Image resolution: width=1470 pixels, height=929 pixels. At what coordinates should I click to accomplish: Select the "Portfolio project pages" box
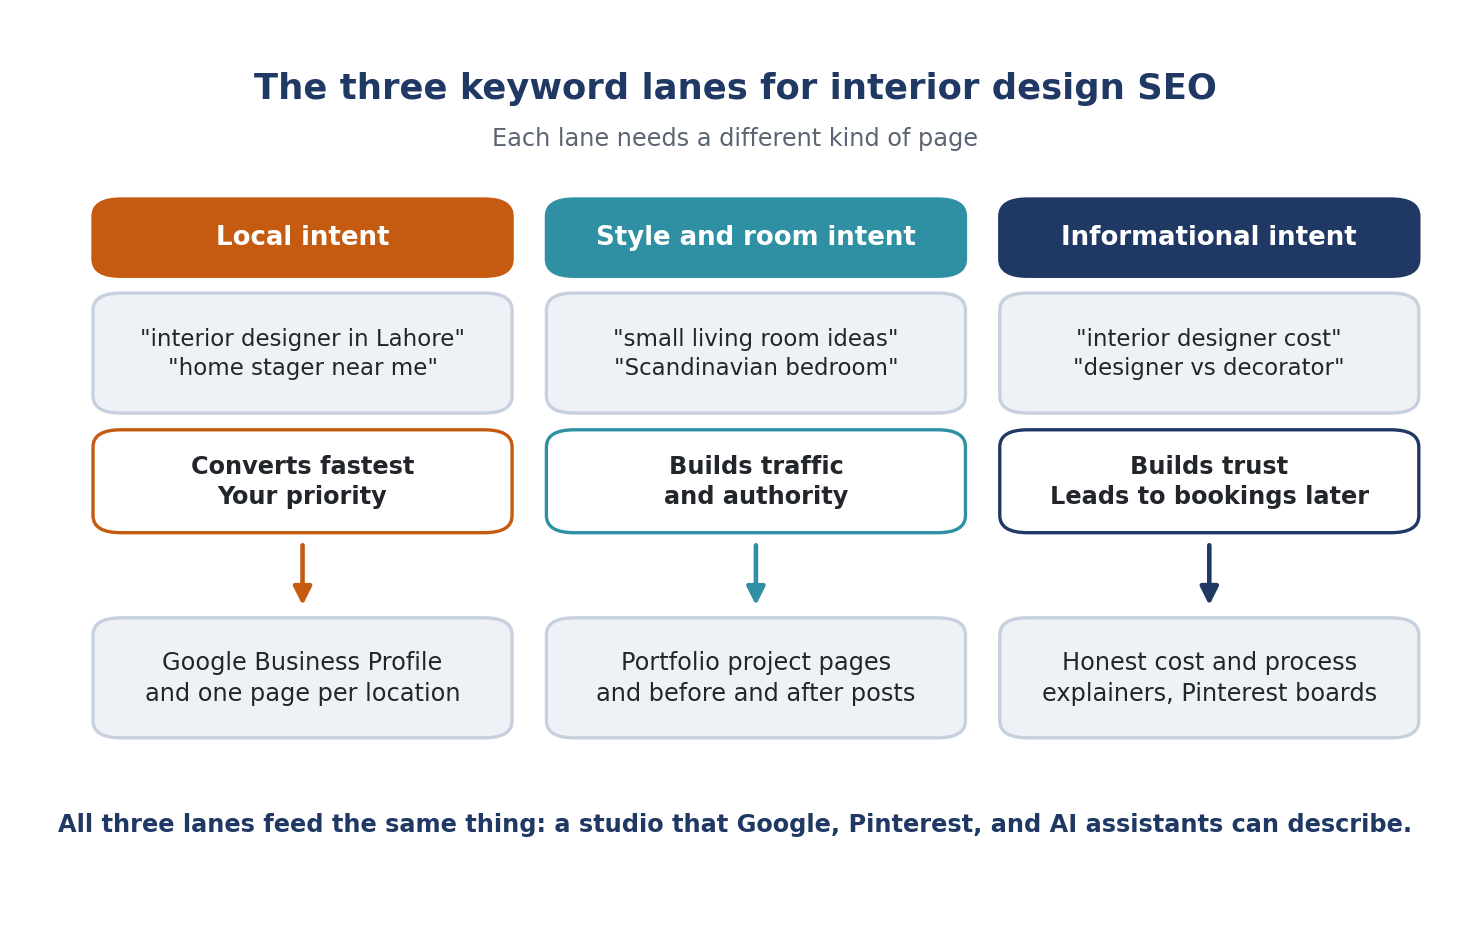(756, 678)
